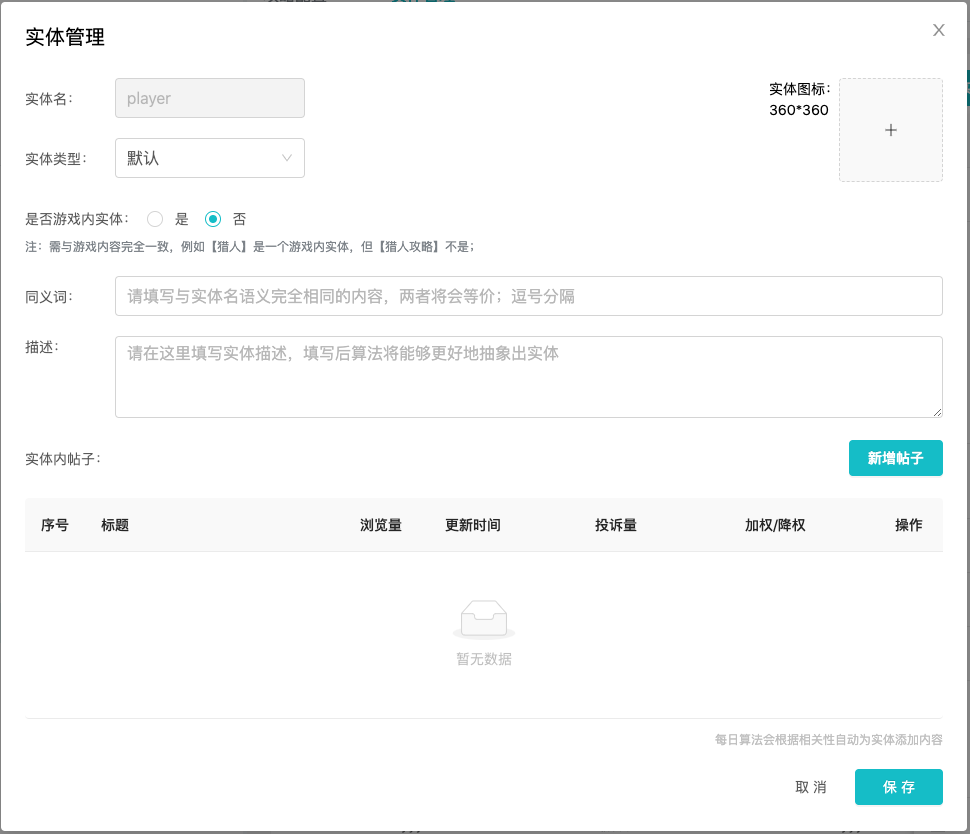Focus the 同义词 input field

528,296
